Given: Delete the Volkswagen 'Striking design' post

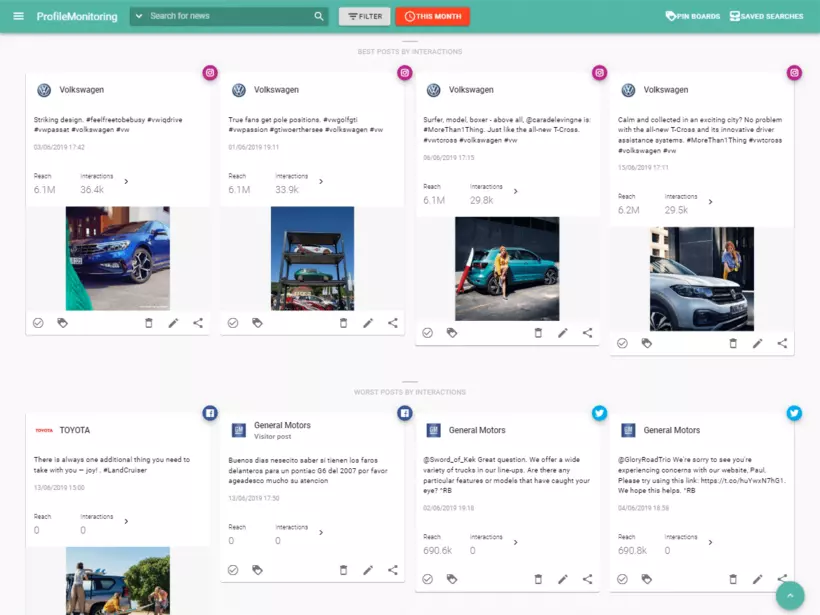Looking at the screenshot, I should click(x=149, y=323).
